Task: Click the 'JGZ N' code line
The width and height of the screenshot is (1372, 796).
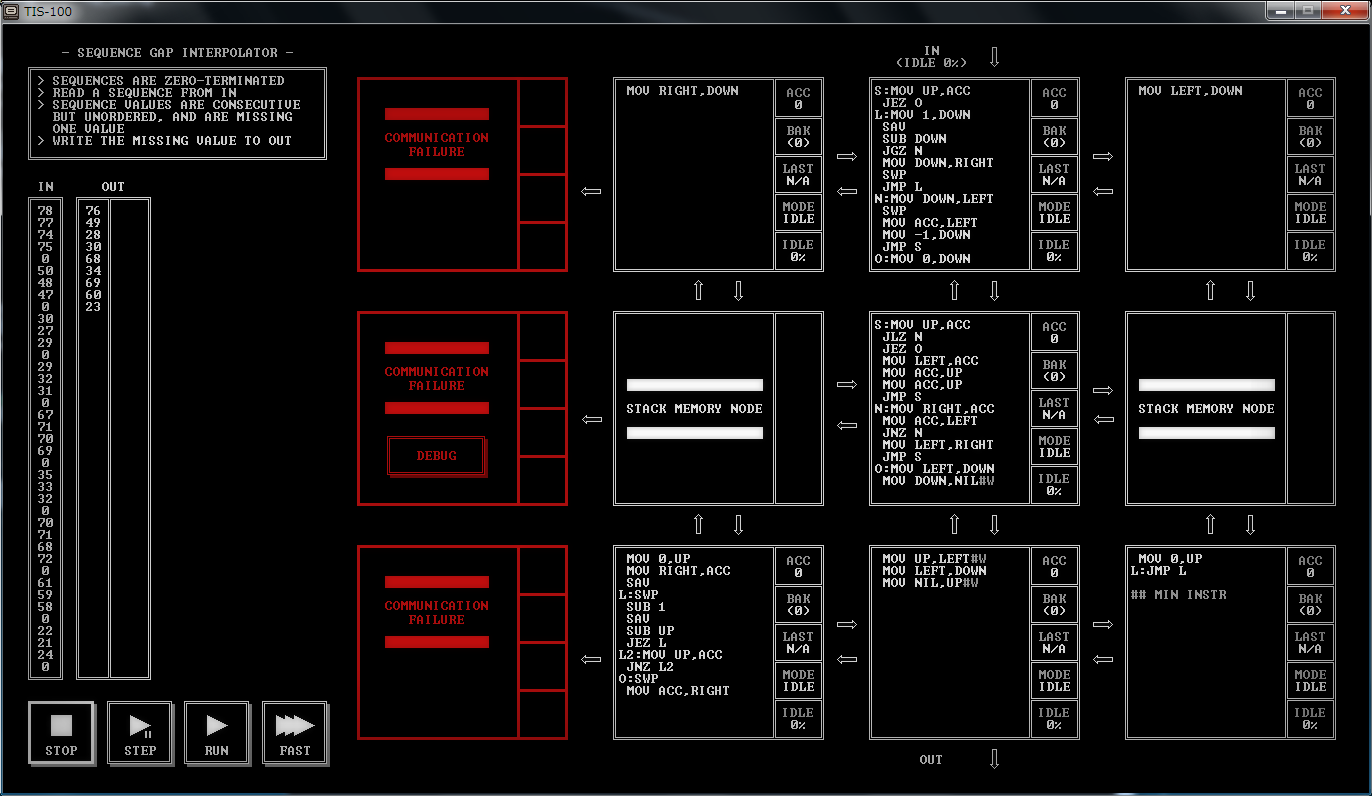Action: 902,151
